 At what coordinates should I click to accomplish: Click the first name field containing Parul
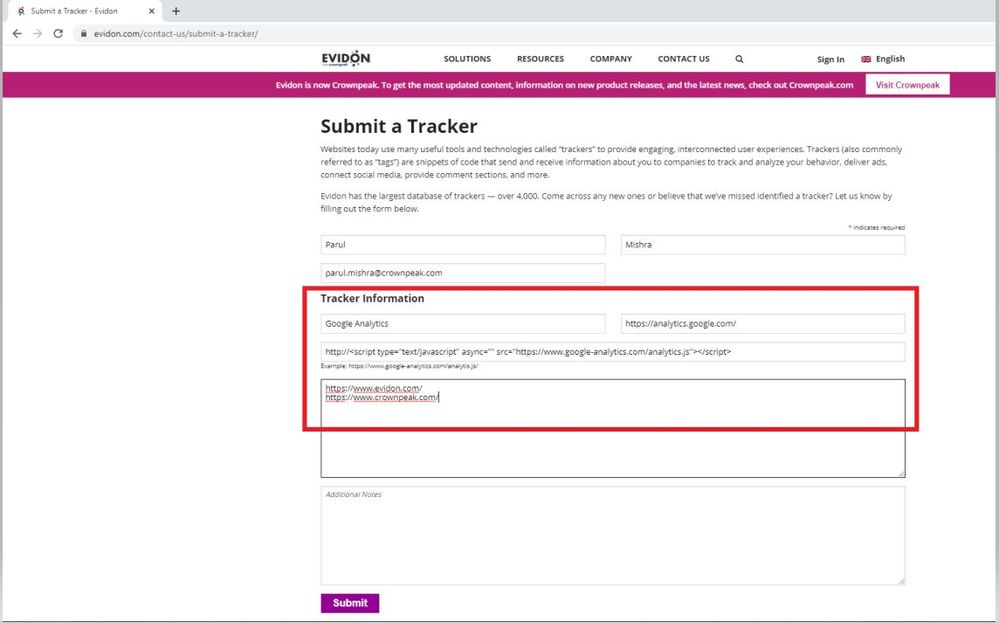[463, 245]
